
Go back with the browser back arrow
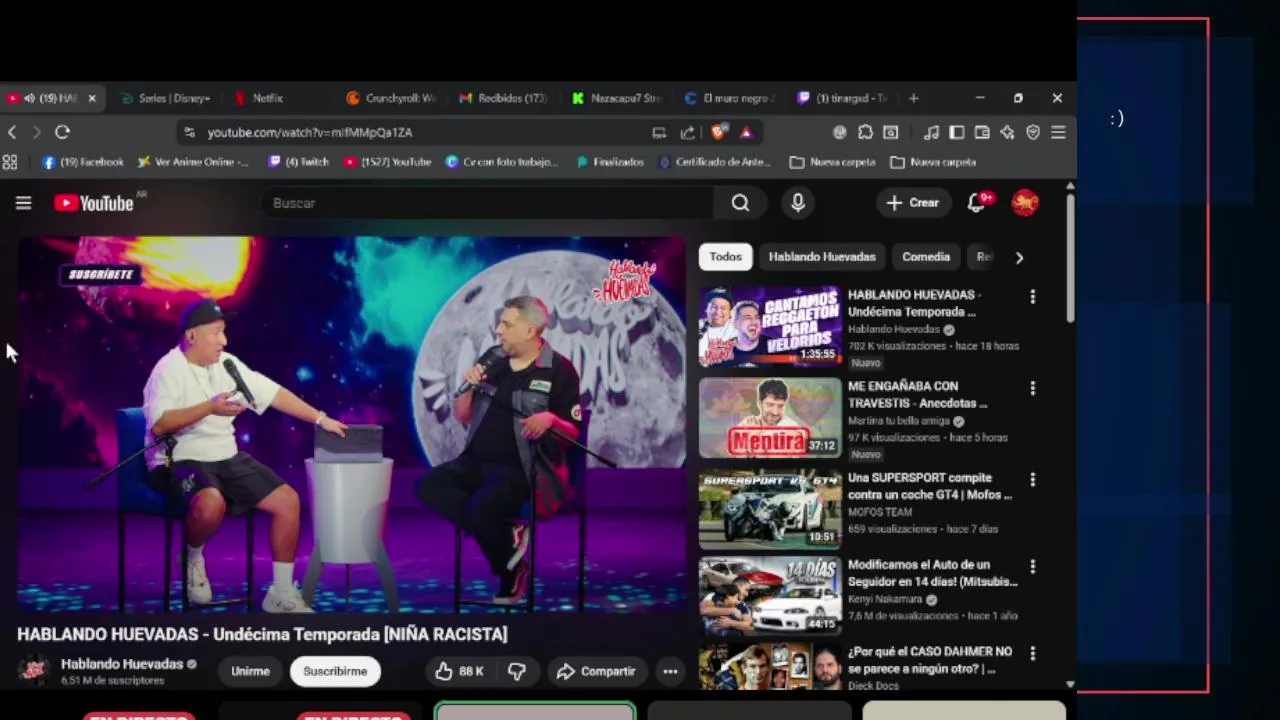(x=12, y=132)
